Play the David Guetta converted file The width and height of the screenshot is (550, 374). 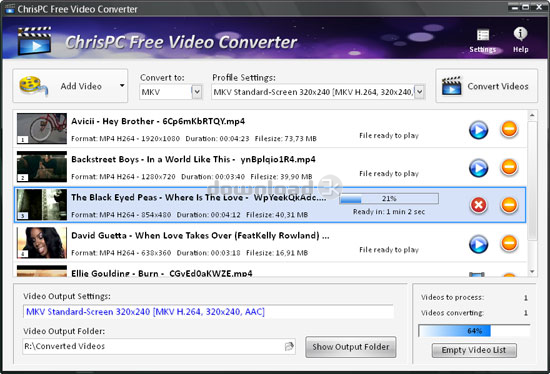coord(478,244)
